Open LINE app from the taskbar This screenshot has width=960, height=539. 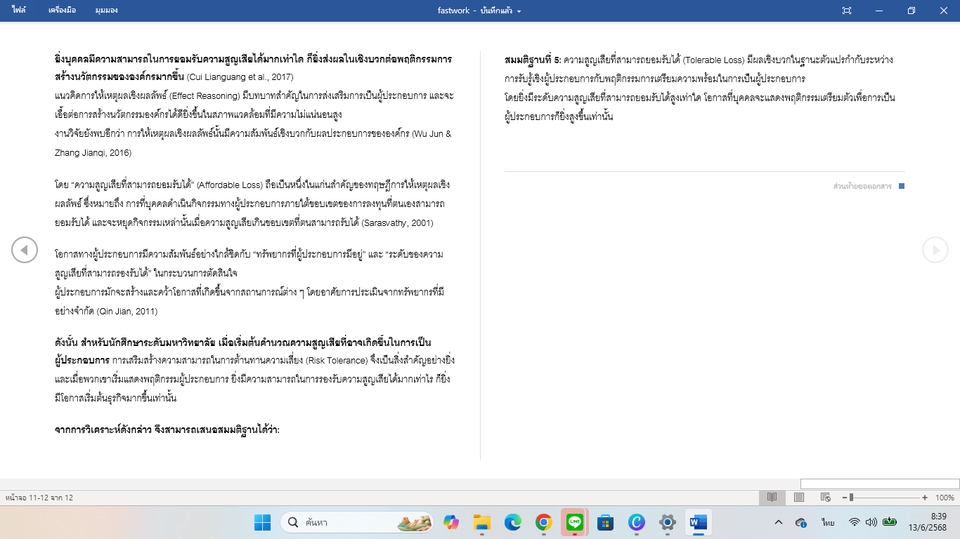coord(574,522)
